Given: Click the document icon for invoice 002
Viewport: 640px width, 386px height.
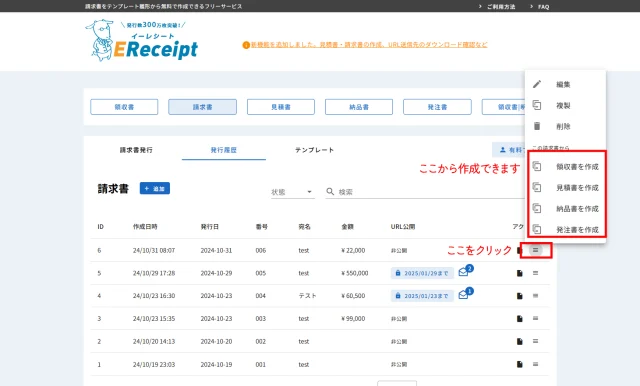Looking at the screenshot, I should (520, 342).
